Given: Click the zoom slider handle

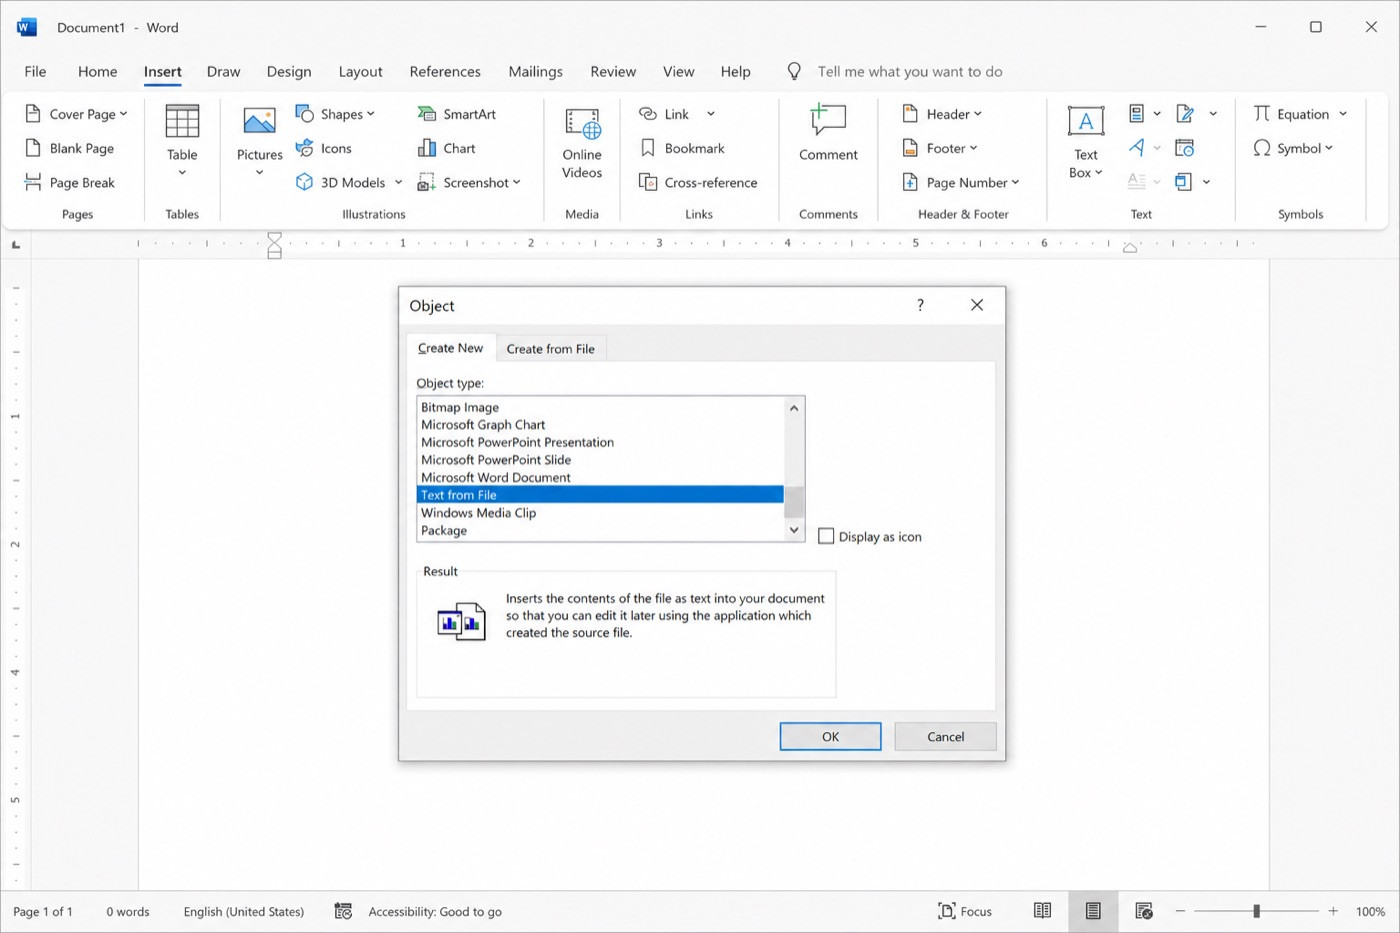Looking at the screenshot, I should click(1256, 911).
